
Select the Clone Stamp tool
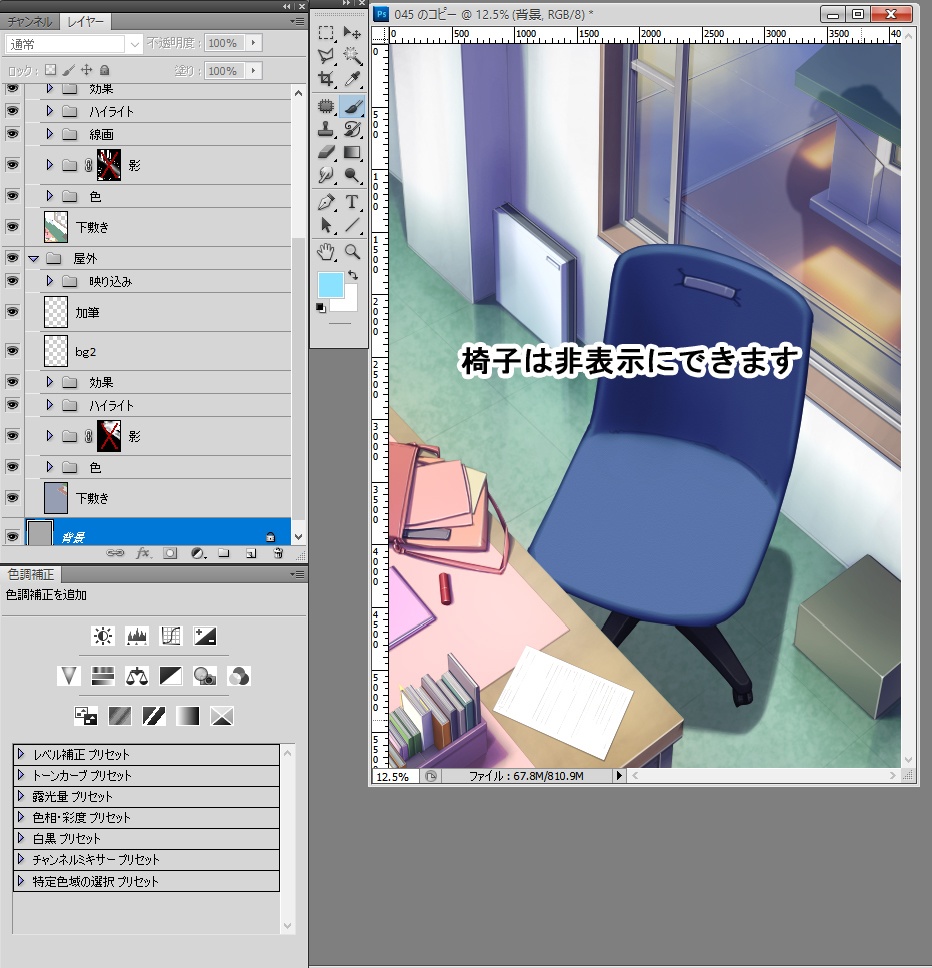pos(327,128)
